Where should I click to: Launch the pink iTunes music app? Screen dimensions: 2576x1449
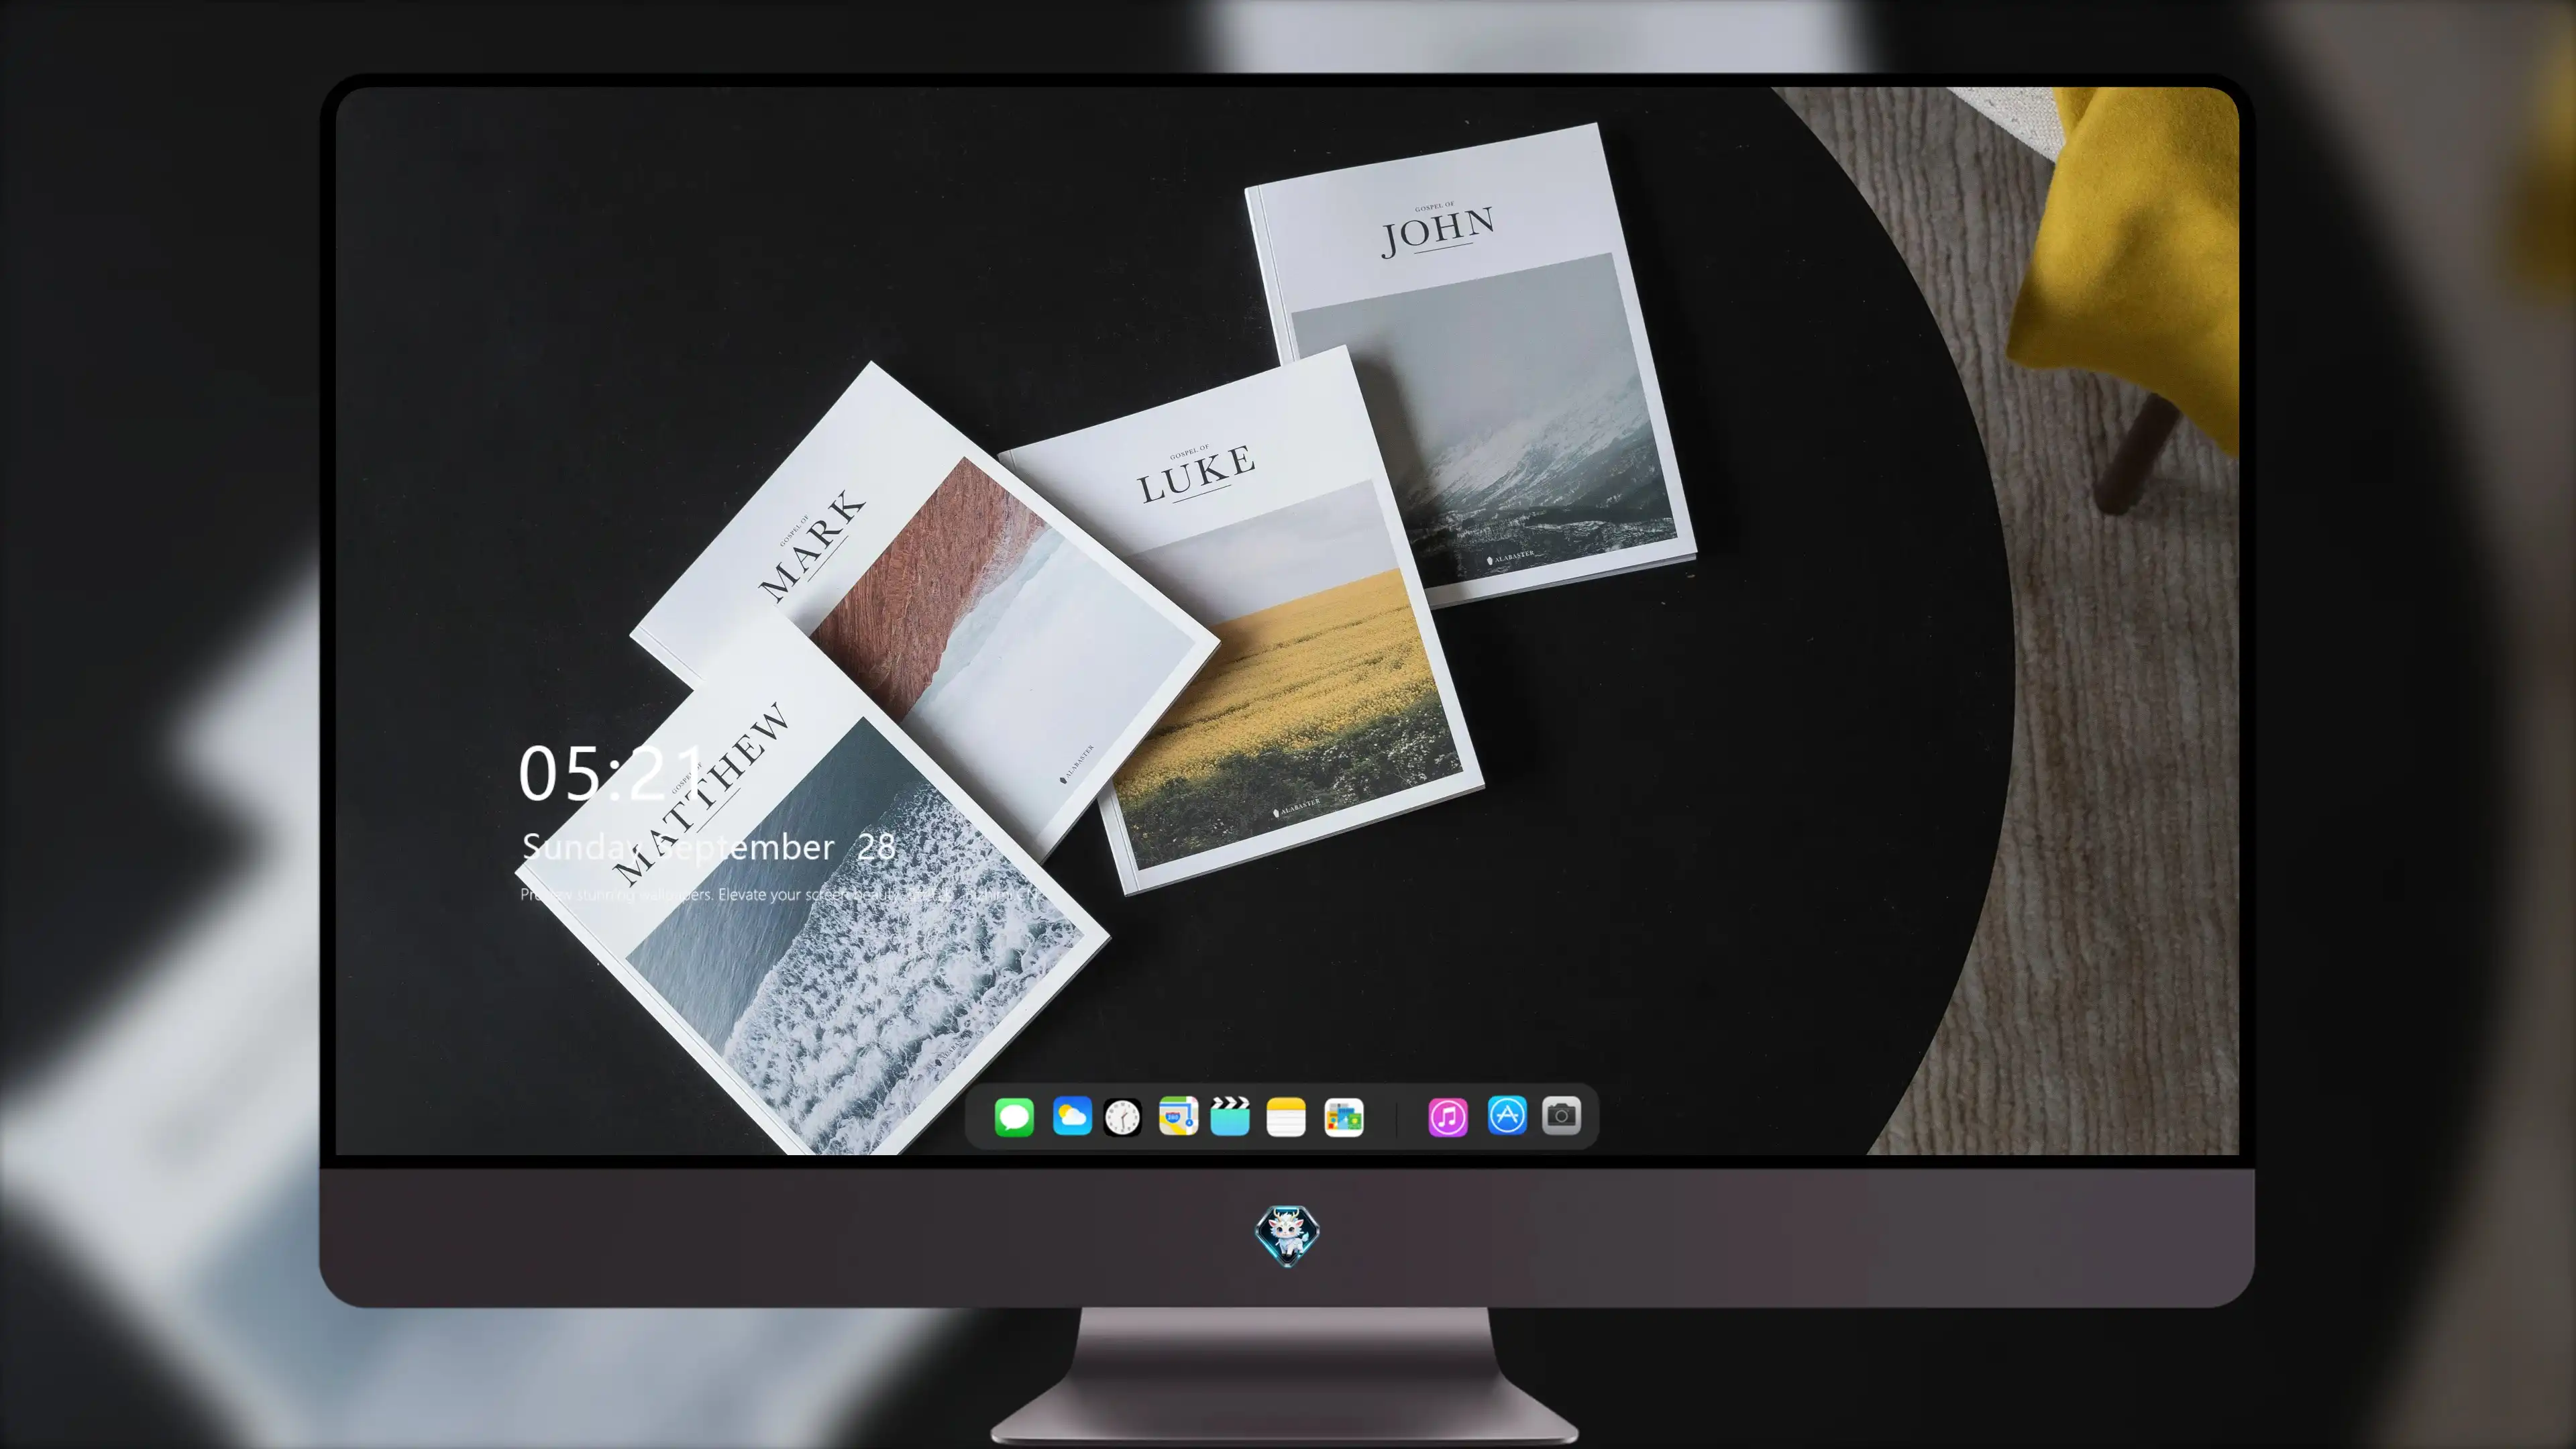pos(1448,1117)
